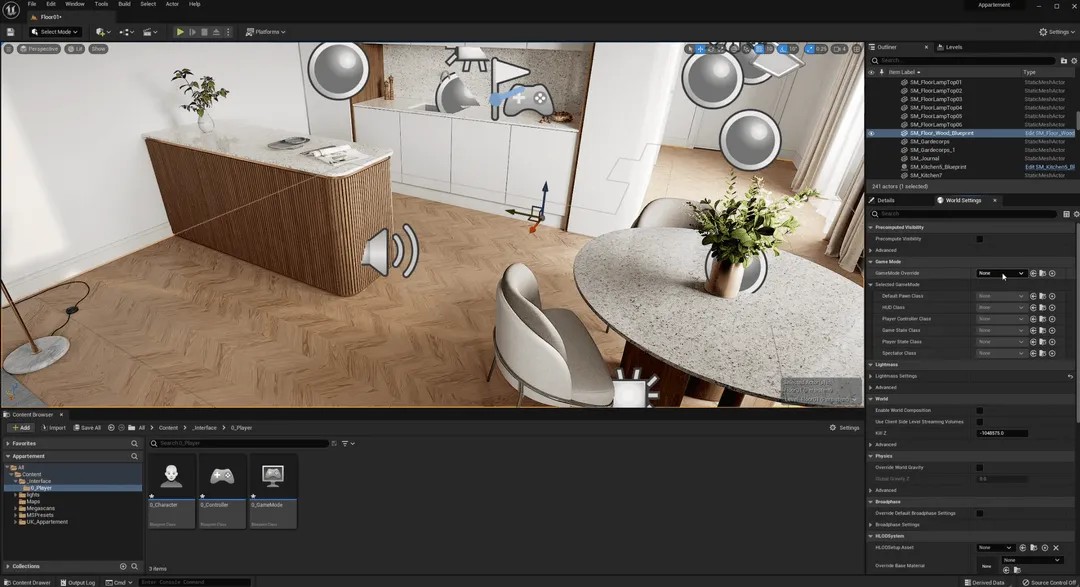Open the GameMode Override dropdown

point(1004,272)
